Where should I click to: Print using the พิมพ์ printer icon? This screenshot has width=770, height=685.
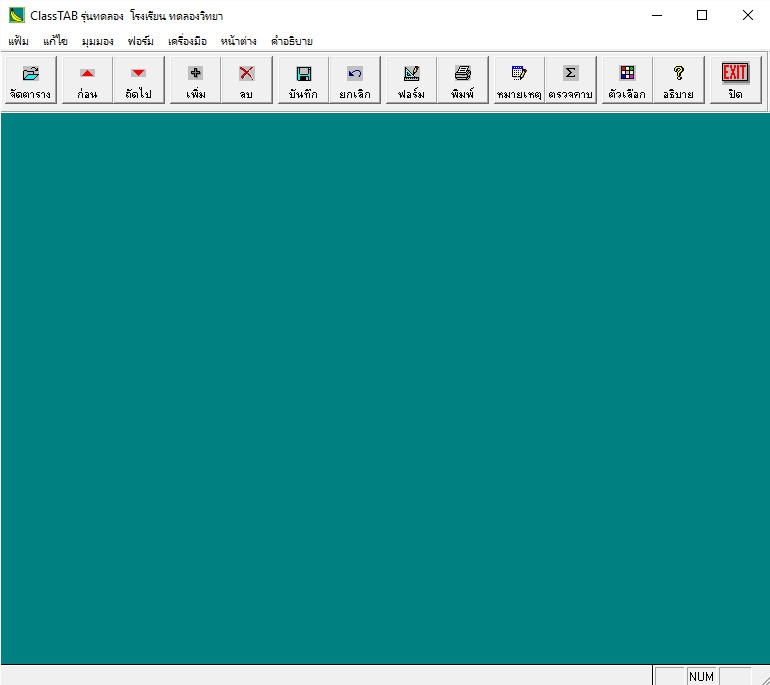[x=463, y=80]
